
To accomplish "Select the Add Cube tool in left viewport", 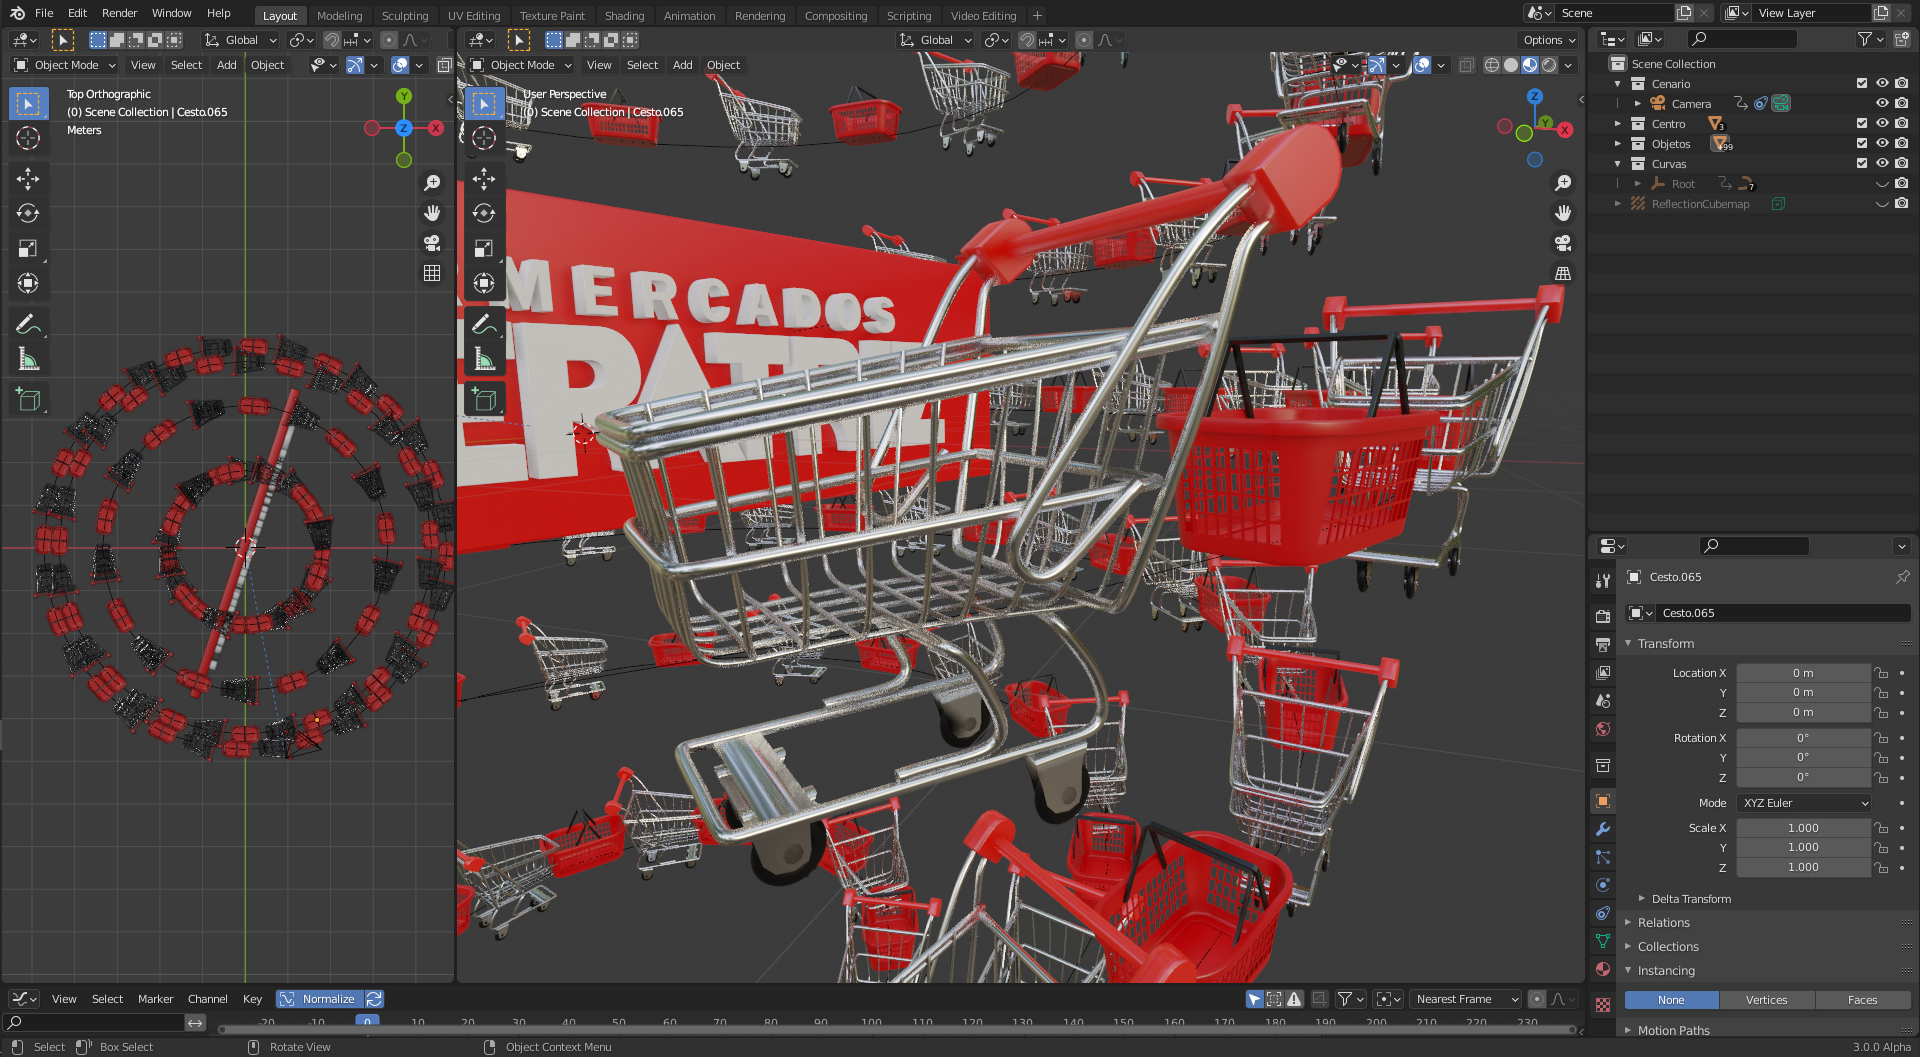I will point(28,400).
